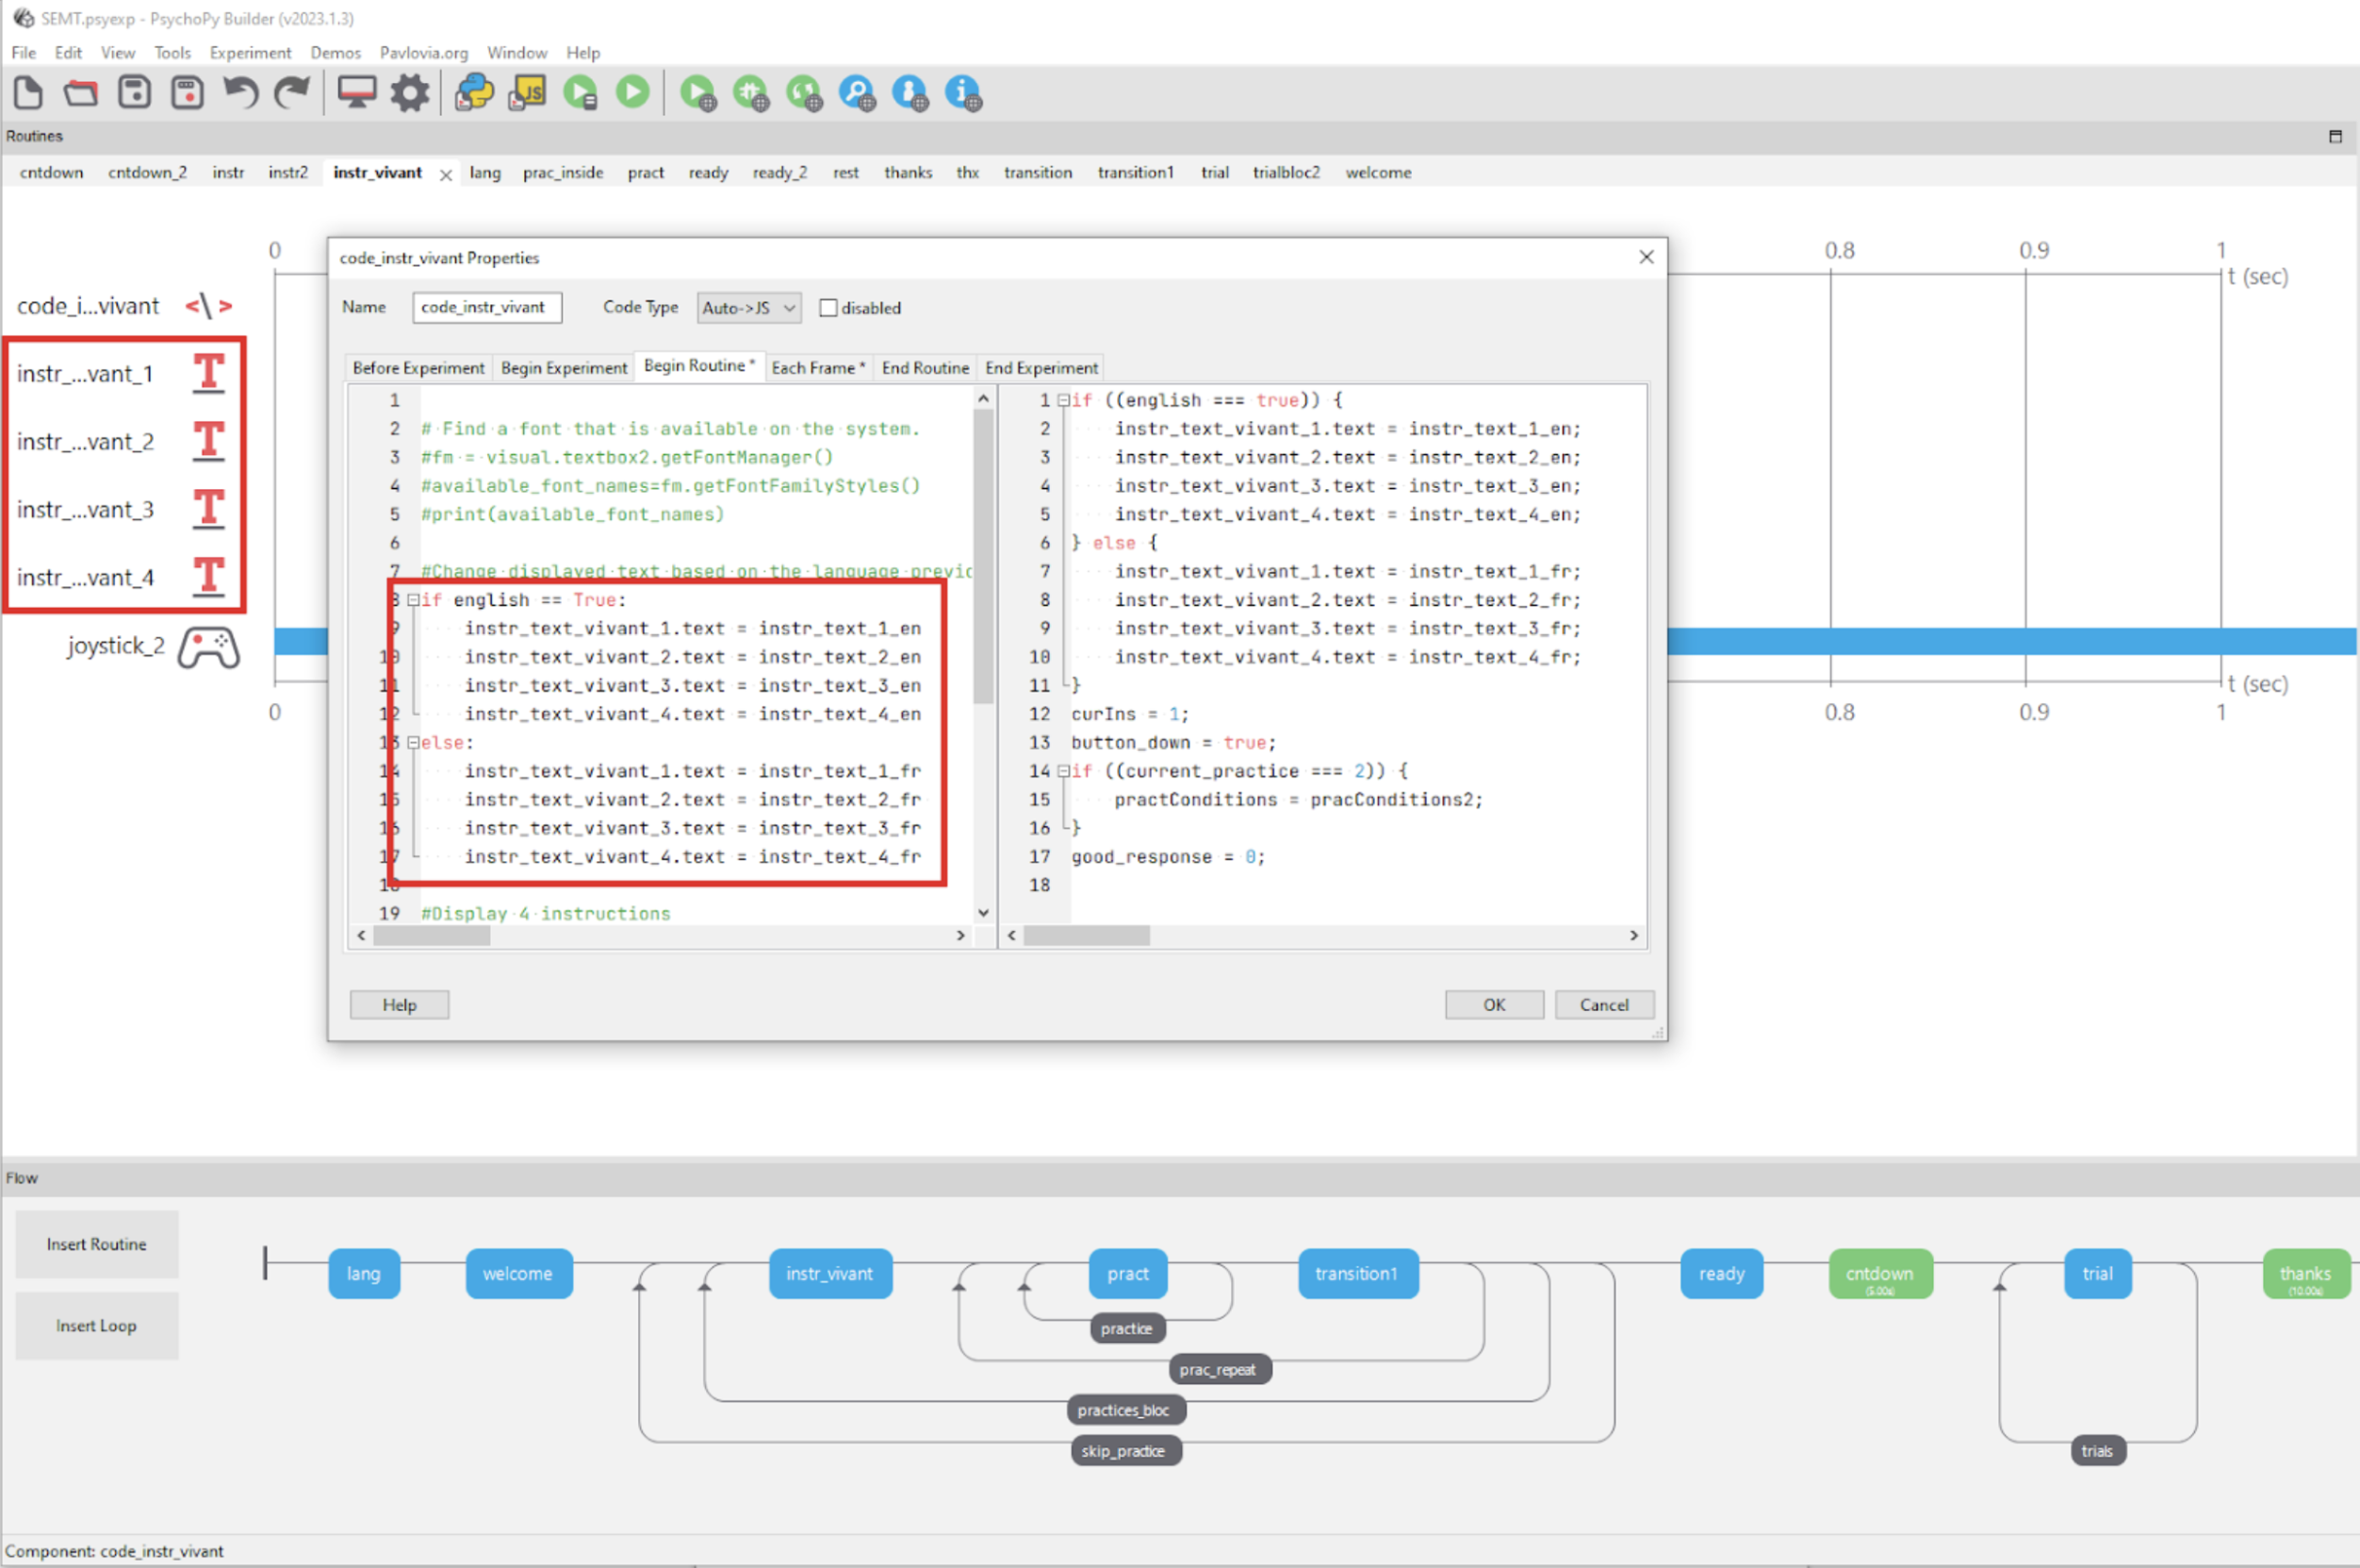Open the Code Type dropdown
Viewport: 2360px width, 1568px height.
[x=749, y=307]
